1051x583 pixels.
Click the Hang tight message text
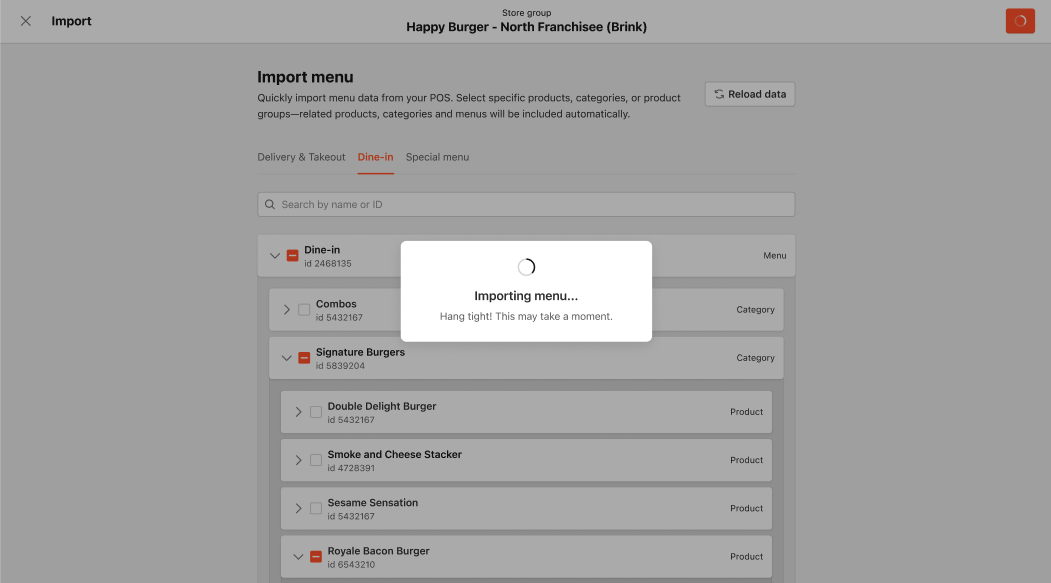click(x=526, y=316)
